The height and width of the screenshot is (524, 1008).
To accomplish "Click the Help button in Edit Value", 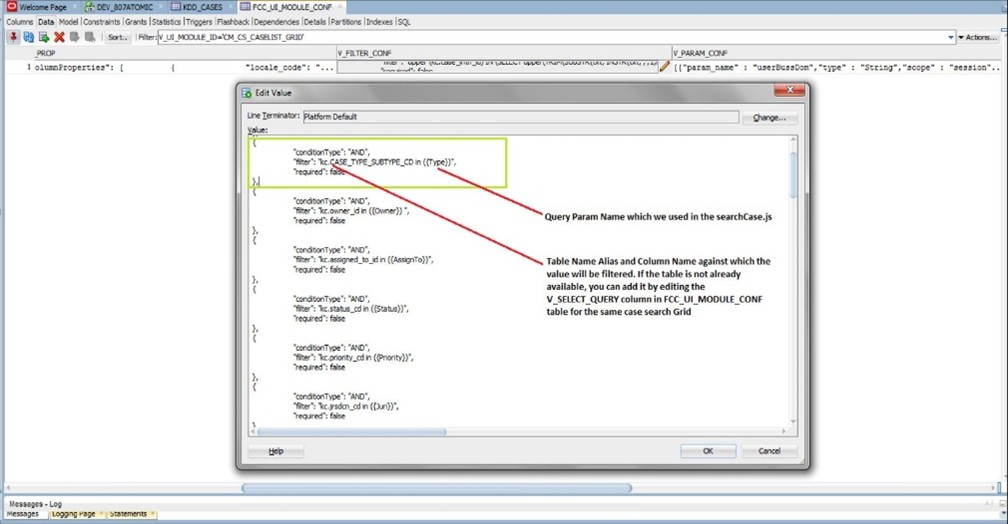I will click(x=276, y=451).
